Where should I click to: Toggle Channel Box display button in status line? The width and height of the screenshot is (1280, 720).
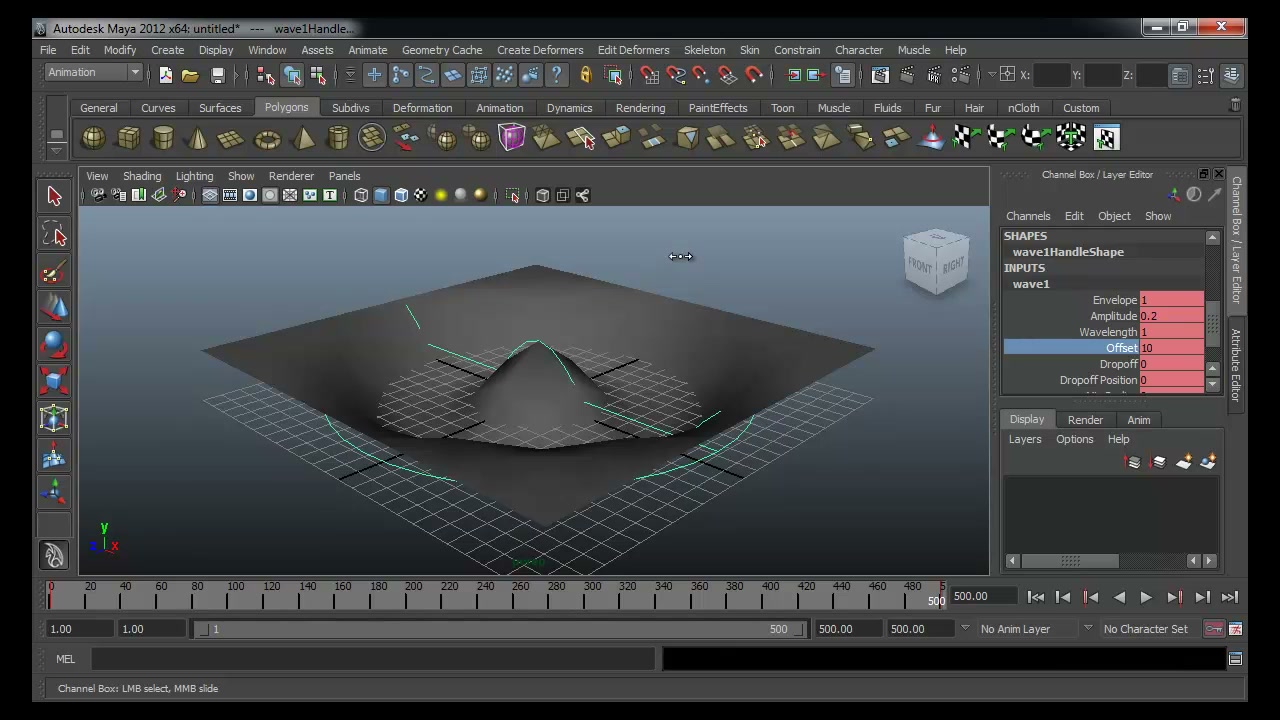(x=1231, y=75)
